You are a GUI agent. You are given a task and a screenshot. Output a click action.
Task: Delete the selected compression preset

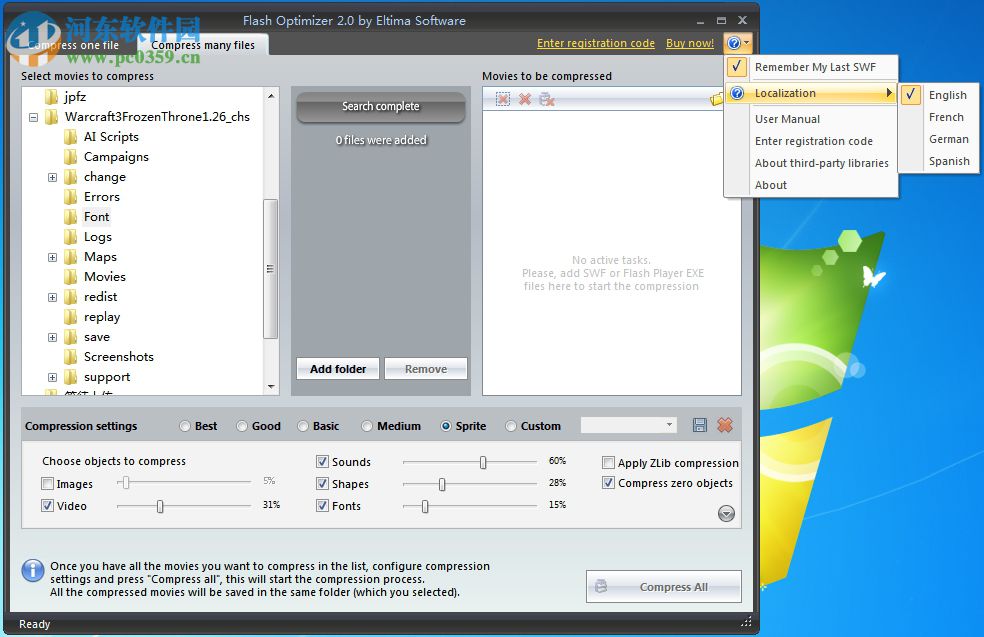coord(725,425)
